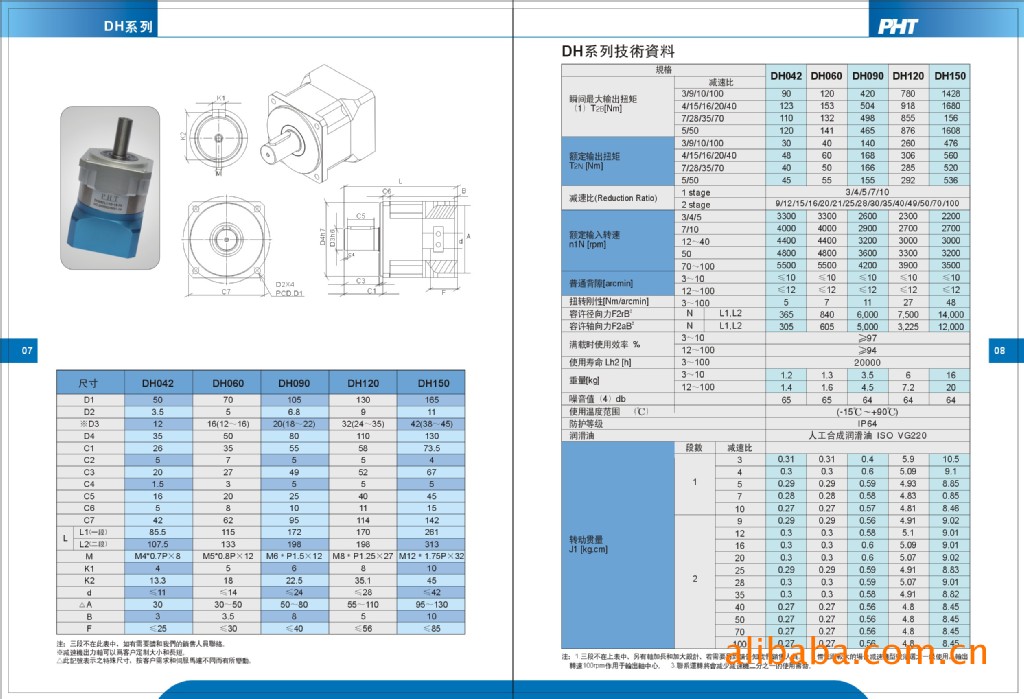Click the 13.3 K2 value cell
This screenshot has width=1024, height=699.
click(158, 581)
